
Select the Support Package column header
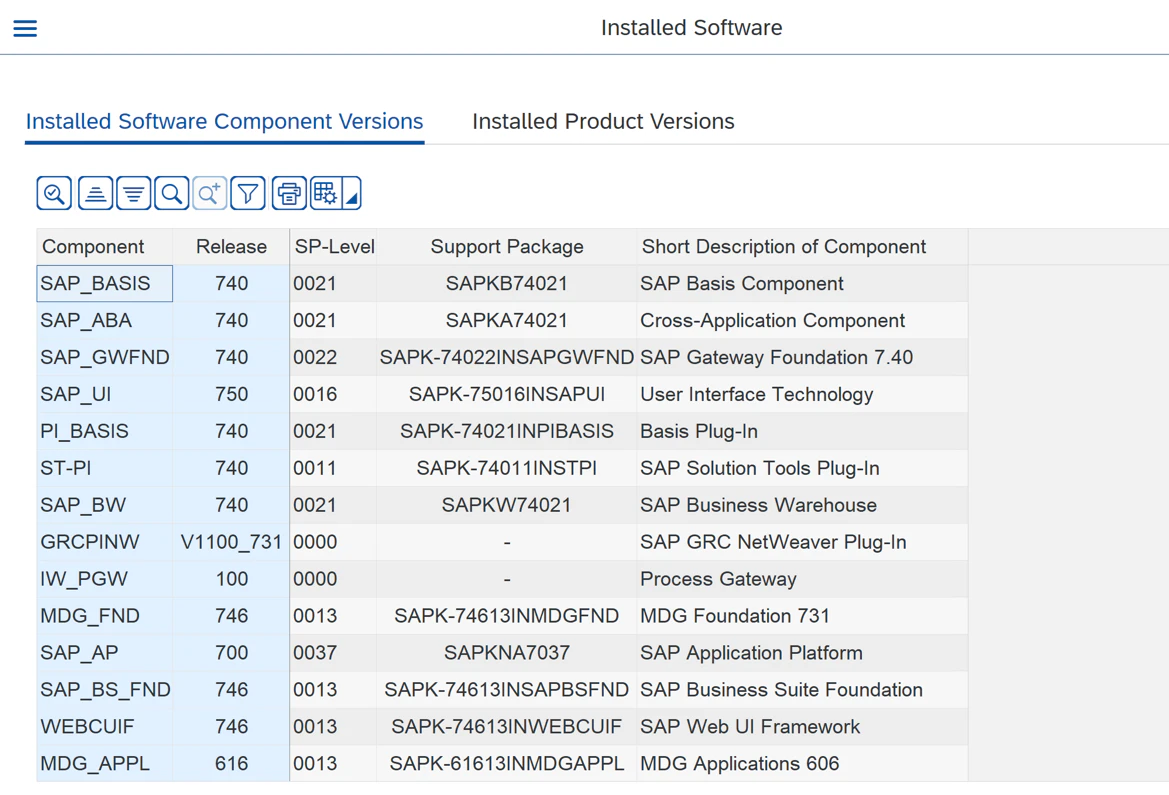[507, 247]
